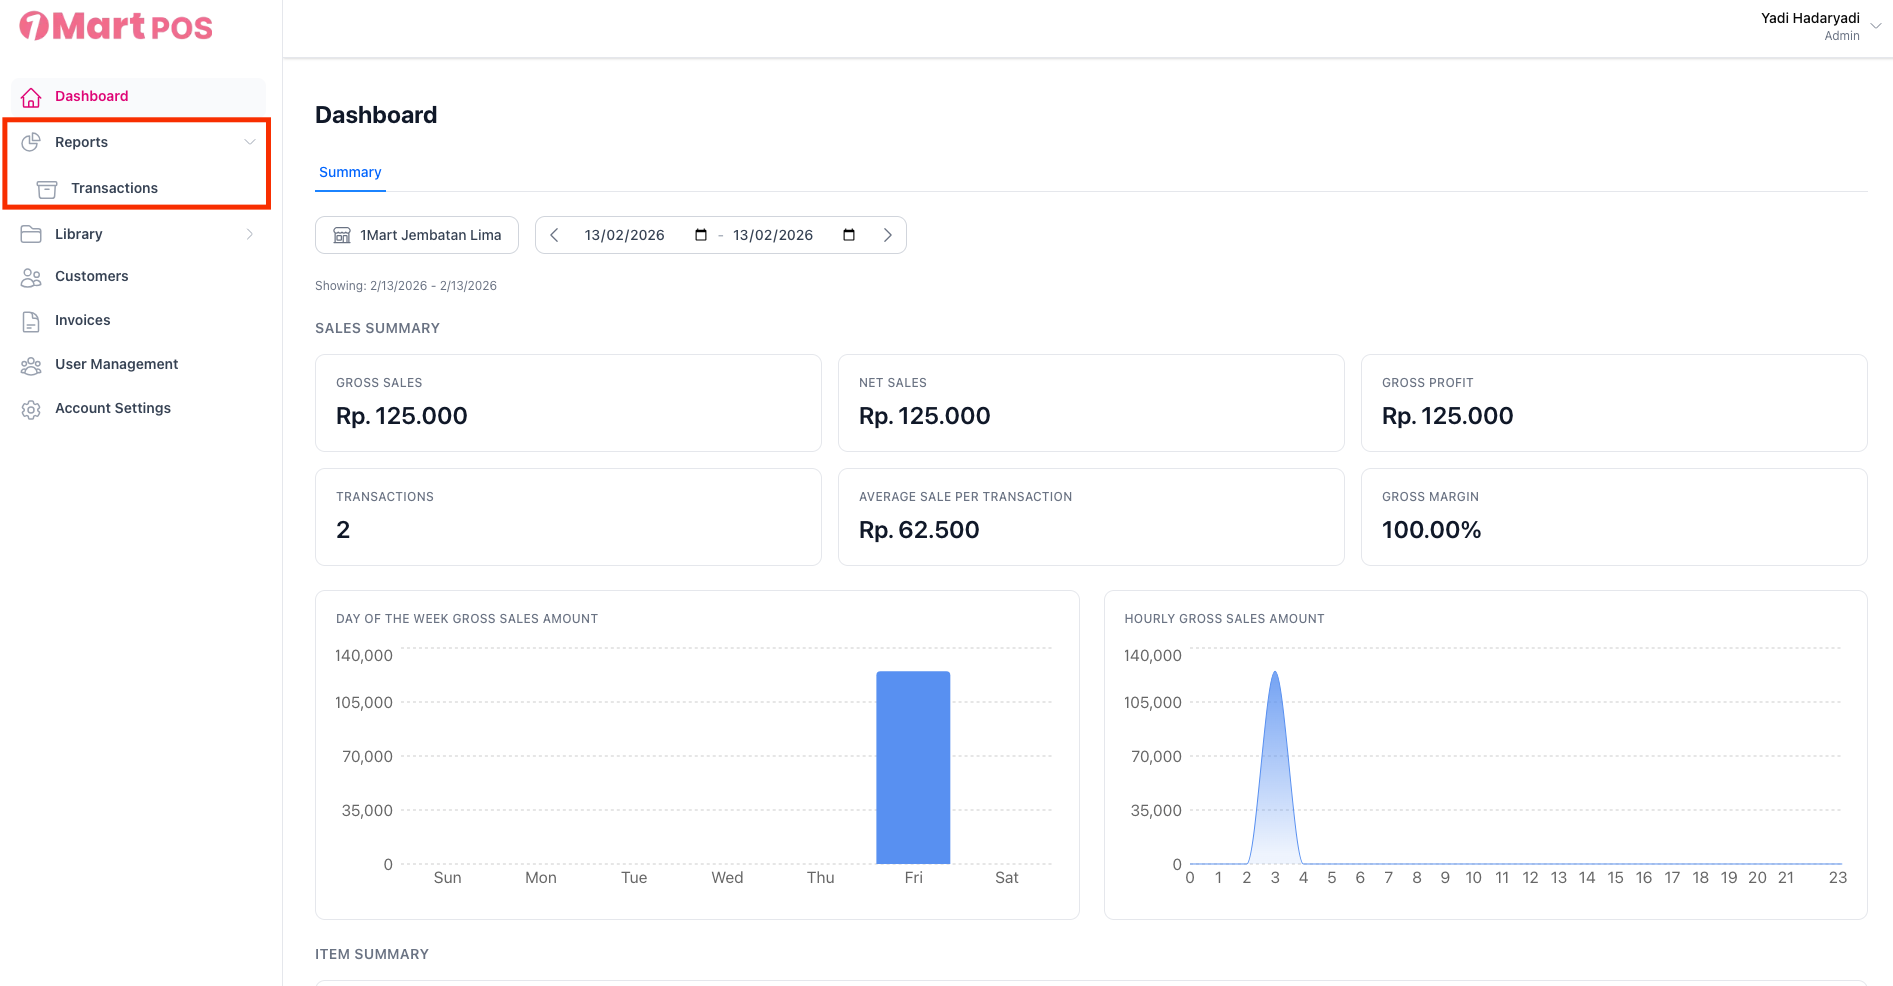Open the Yadi Hadaryadi user dropdown
The image size is (1893, 986).
click(x=1875, y=26)
